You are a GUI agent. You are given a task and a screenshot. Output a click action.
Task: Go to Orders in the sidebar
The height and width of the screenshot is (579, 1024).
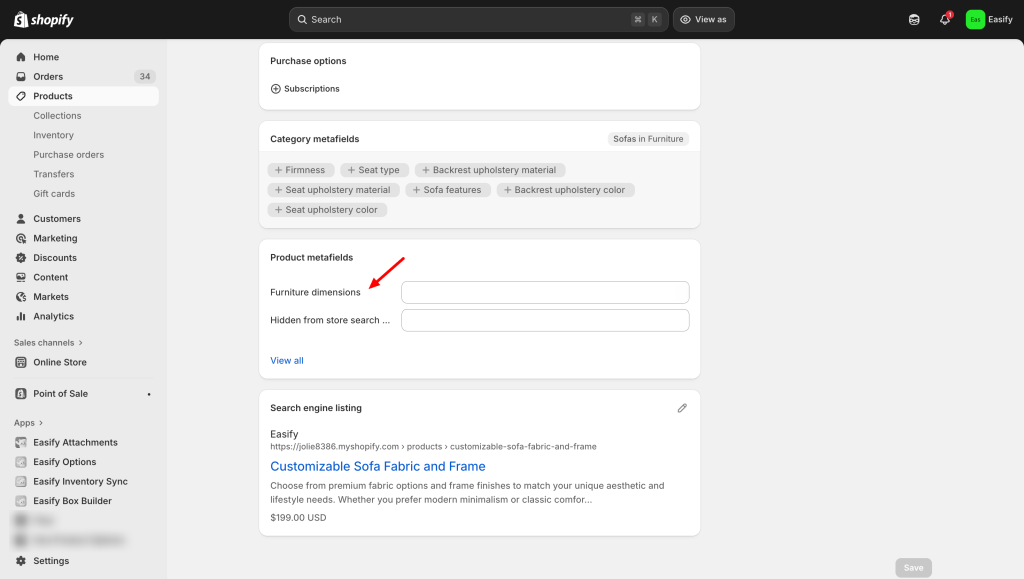tap(48, 77)
